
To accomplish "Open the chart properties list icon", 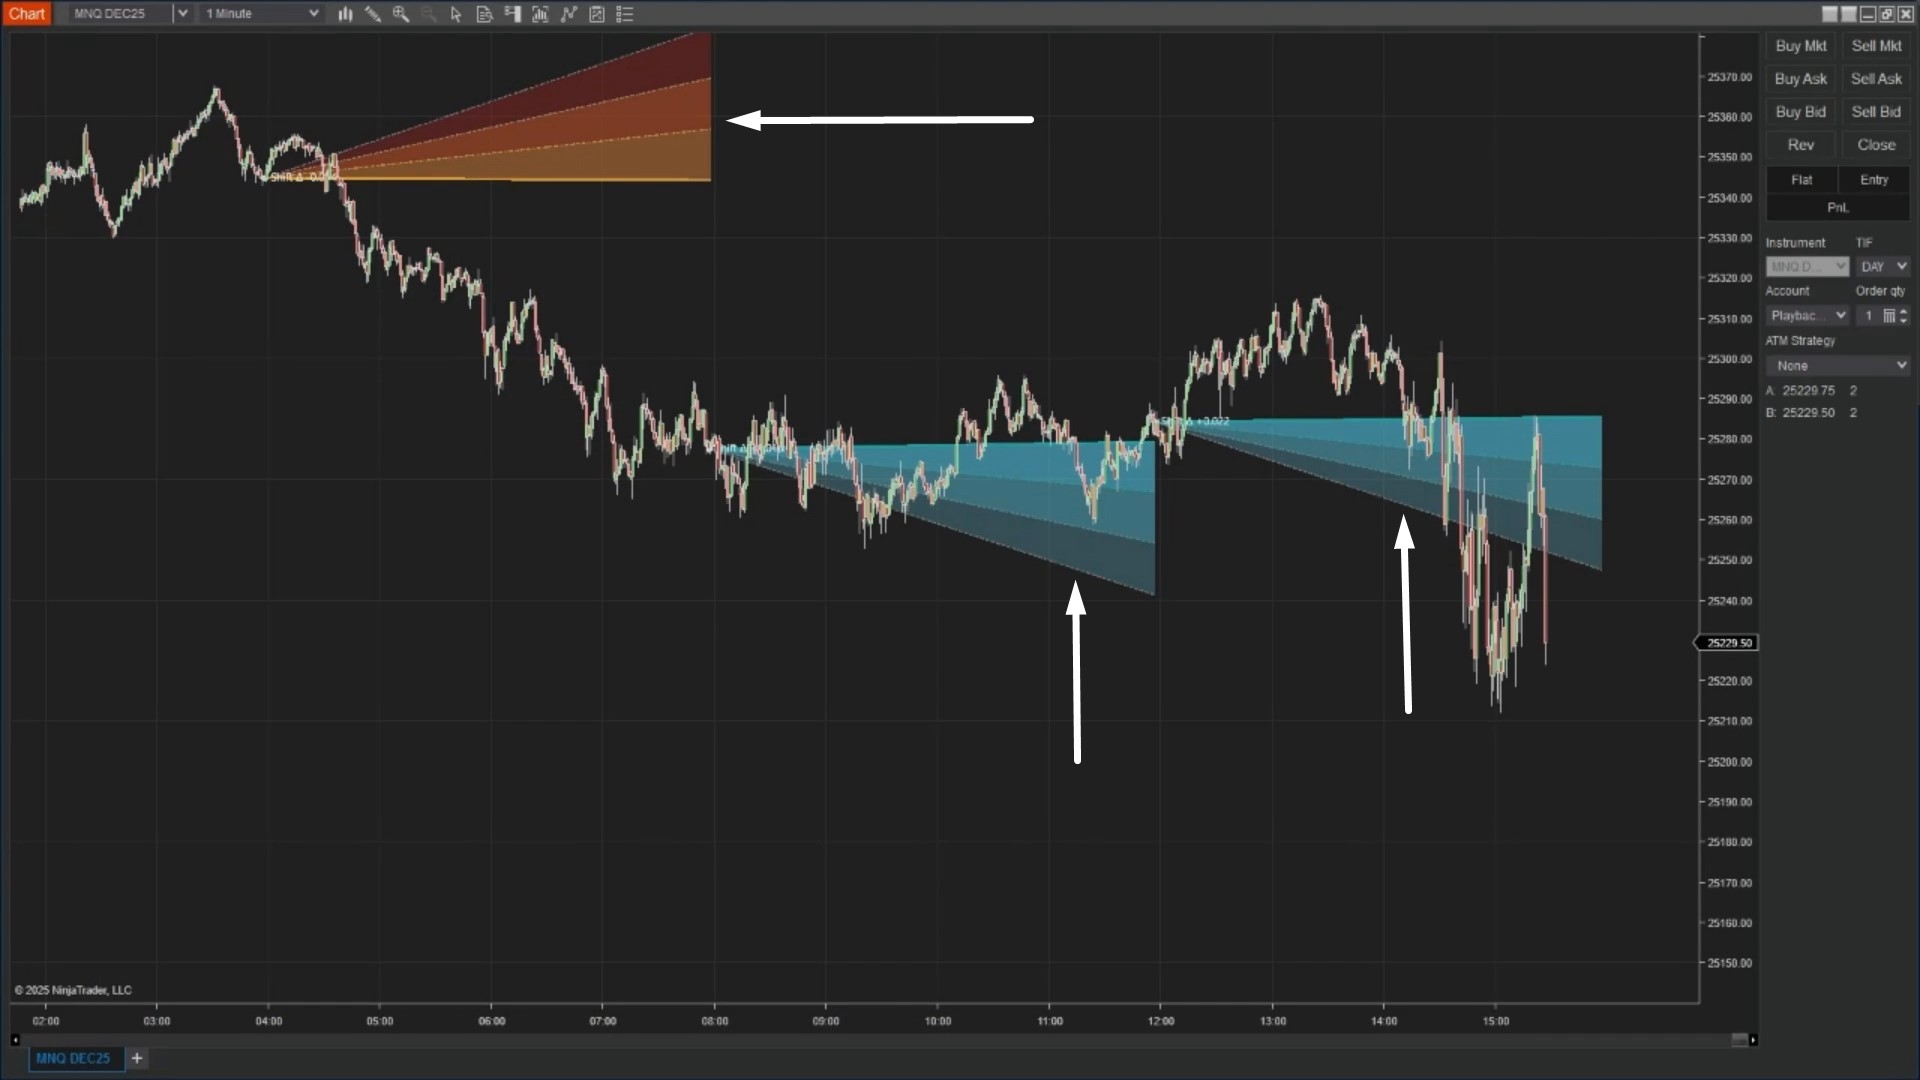I will click(x=625, y=14).
